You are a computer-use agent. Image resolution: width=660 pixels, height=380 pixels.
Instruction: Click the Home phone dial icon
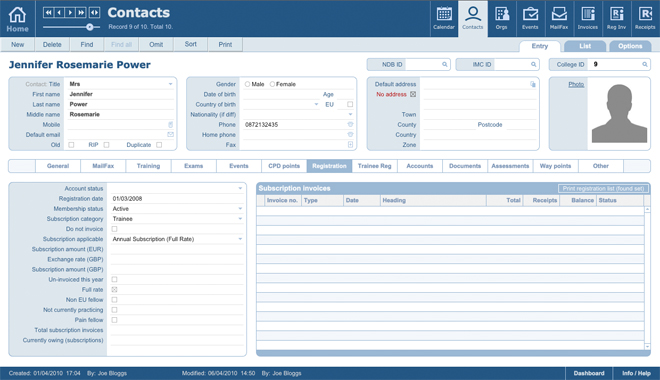[x=350, y=135]
